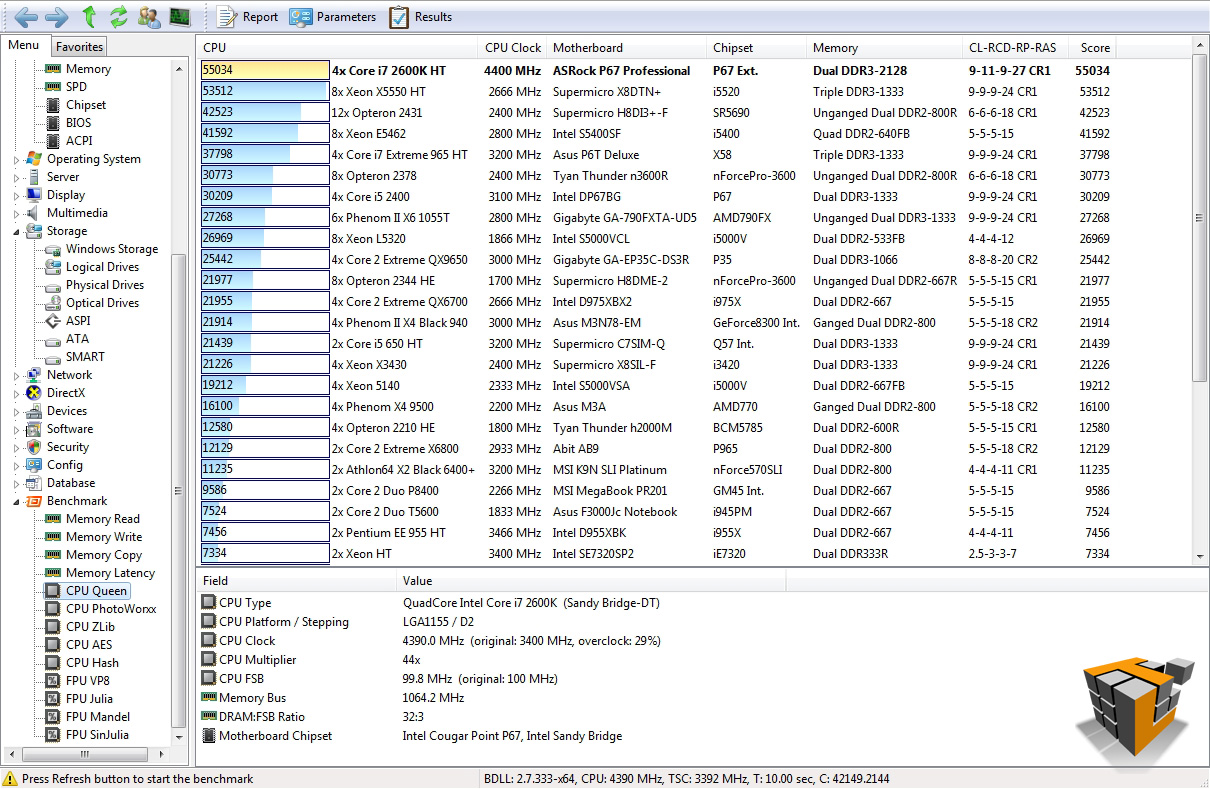Select the CPU PhotoWorxx benchmark icon
Viewport: 1210px width, 789px height.
53,609
